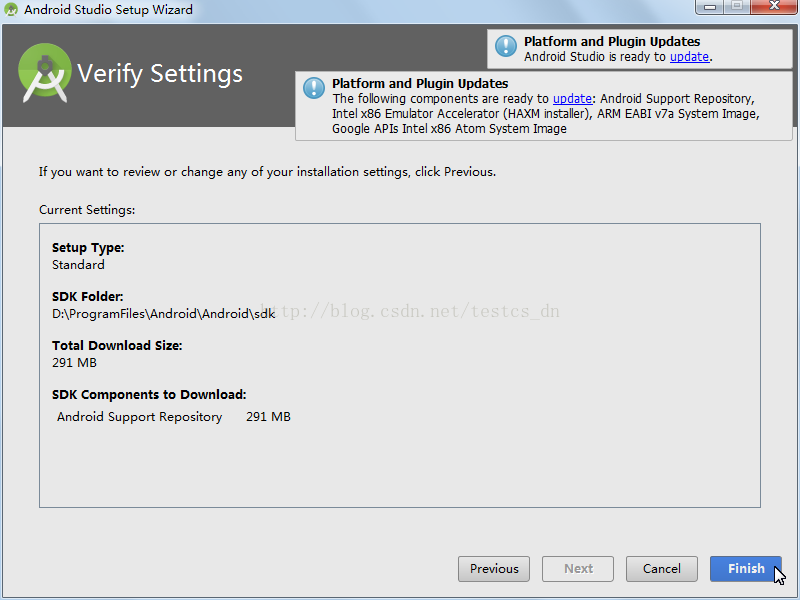Select the SDK path D:\ProgramFiles\Android\Android\sdk
This screenshot has width=800, height=600.
click(x=163, y=314)
